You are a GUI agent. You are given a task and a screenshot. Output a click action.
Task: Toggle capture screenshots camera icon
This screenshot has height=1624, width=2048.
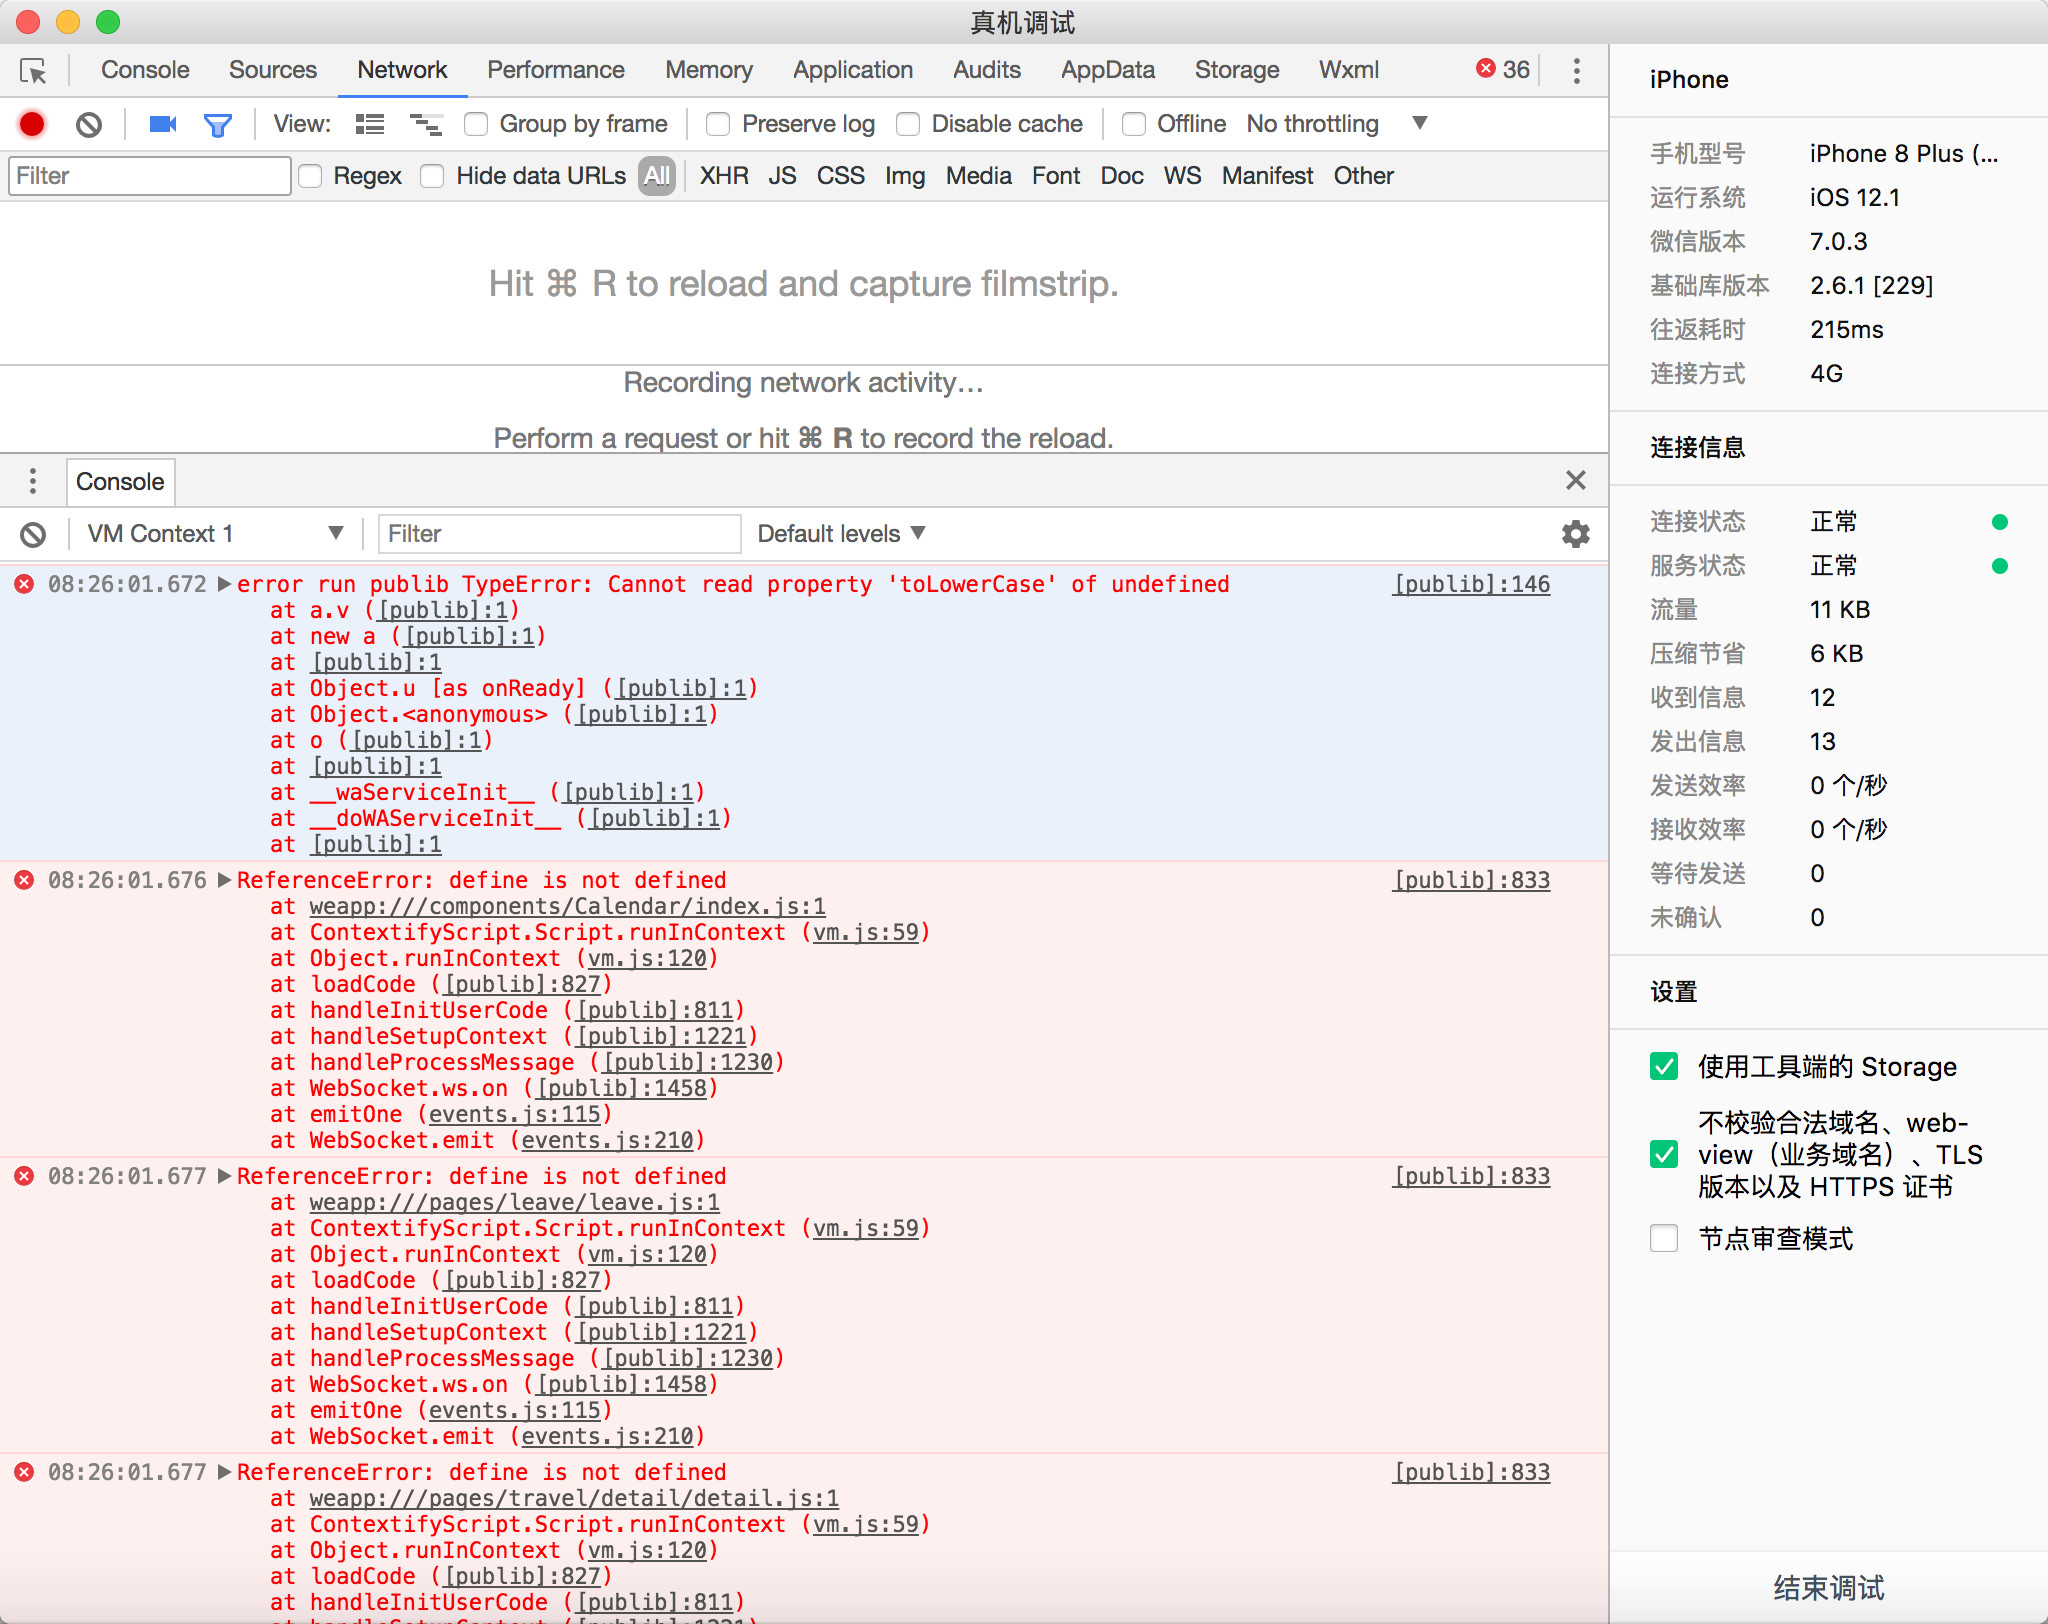tap(162, 124)
